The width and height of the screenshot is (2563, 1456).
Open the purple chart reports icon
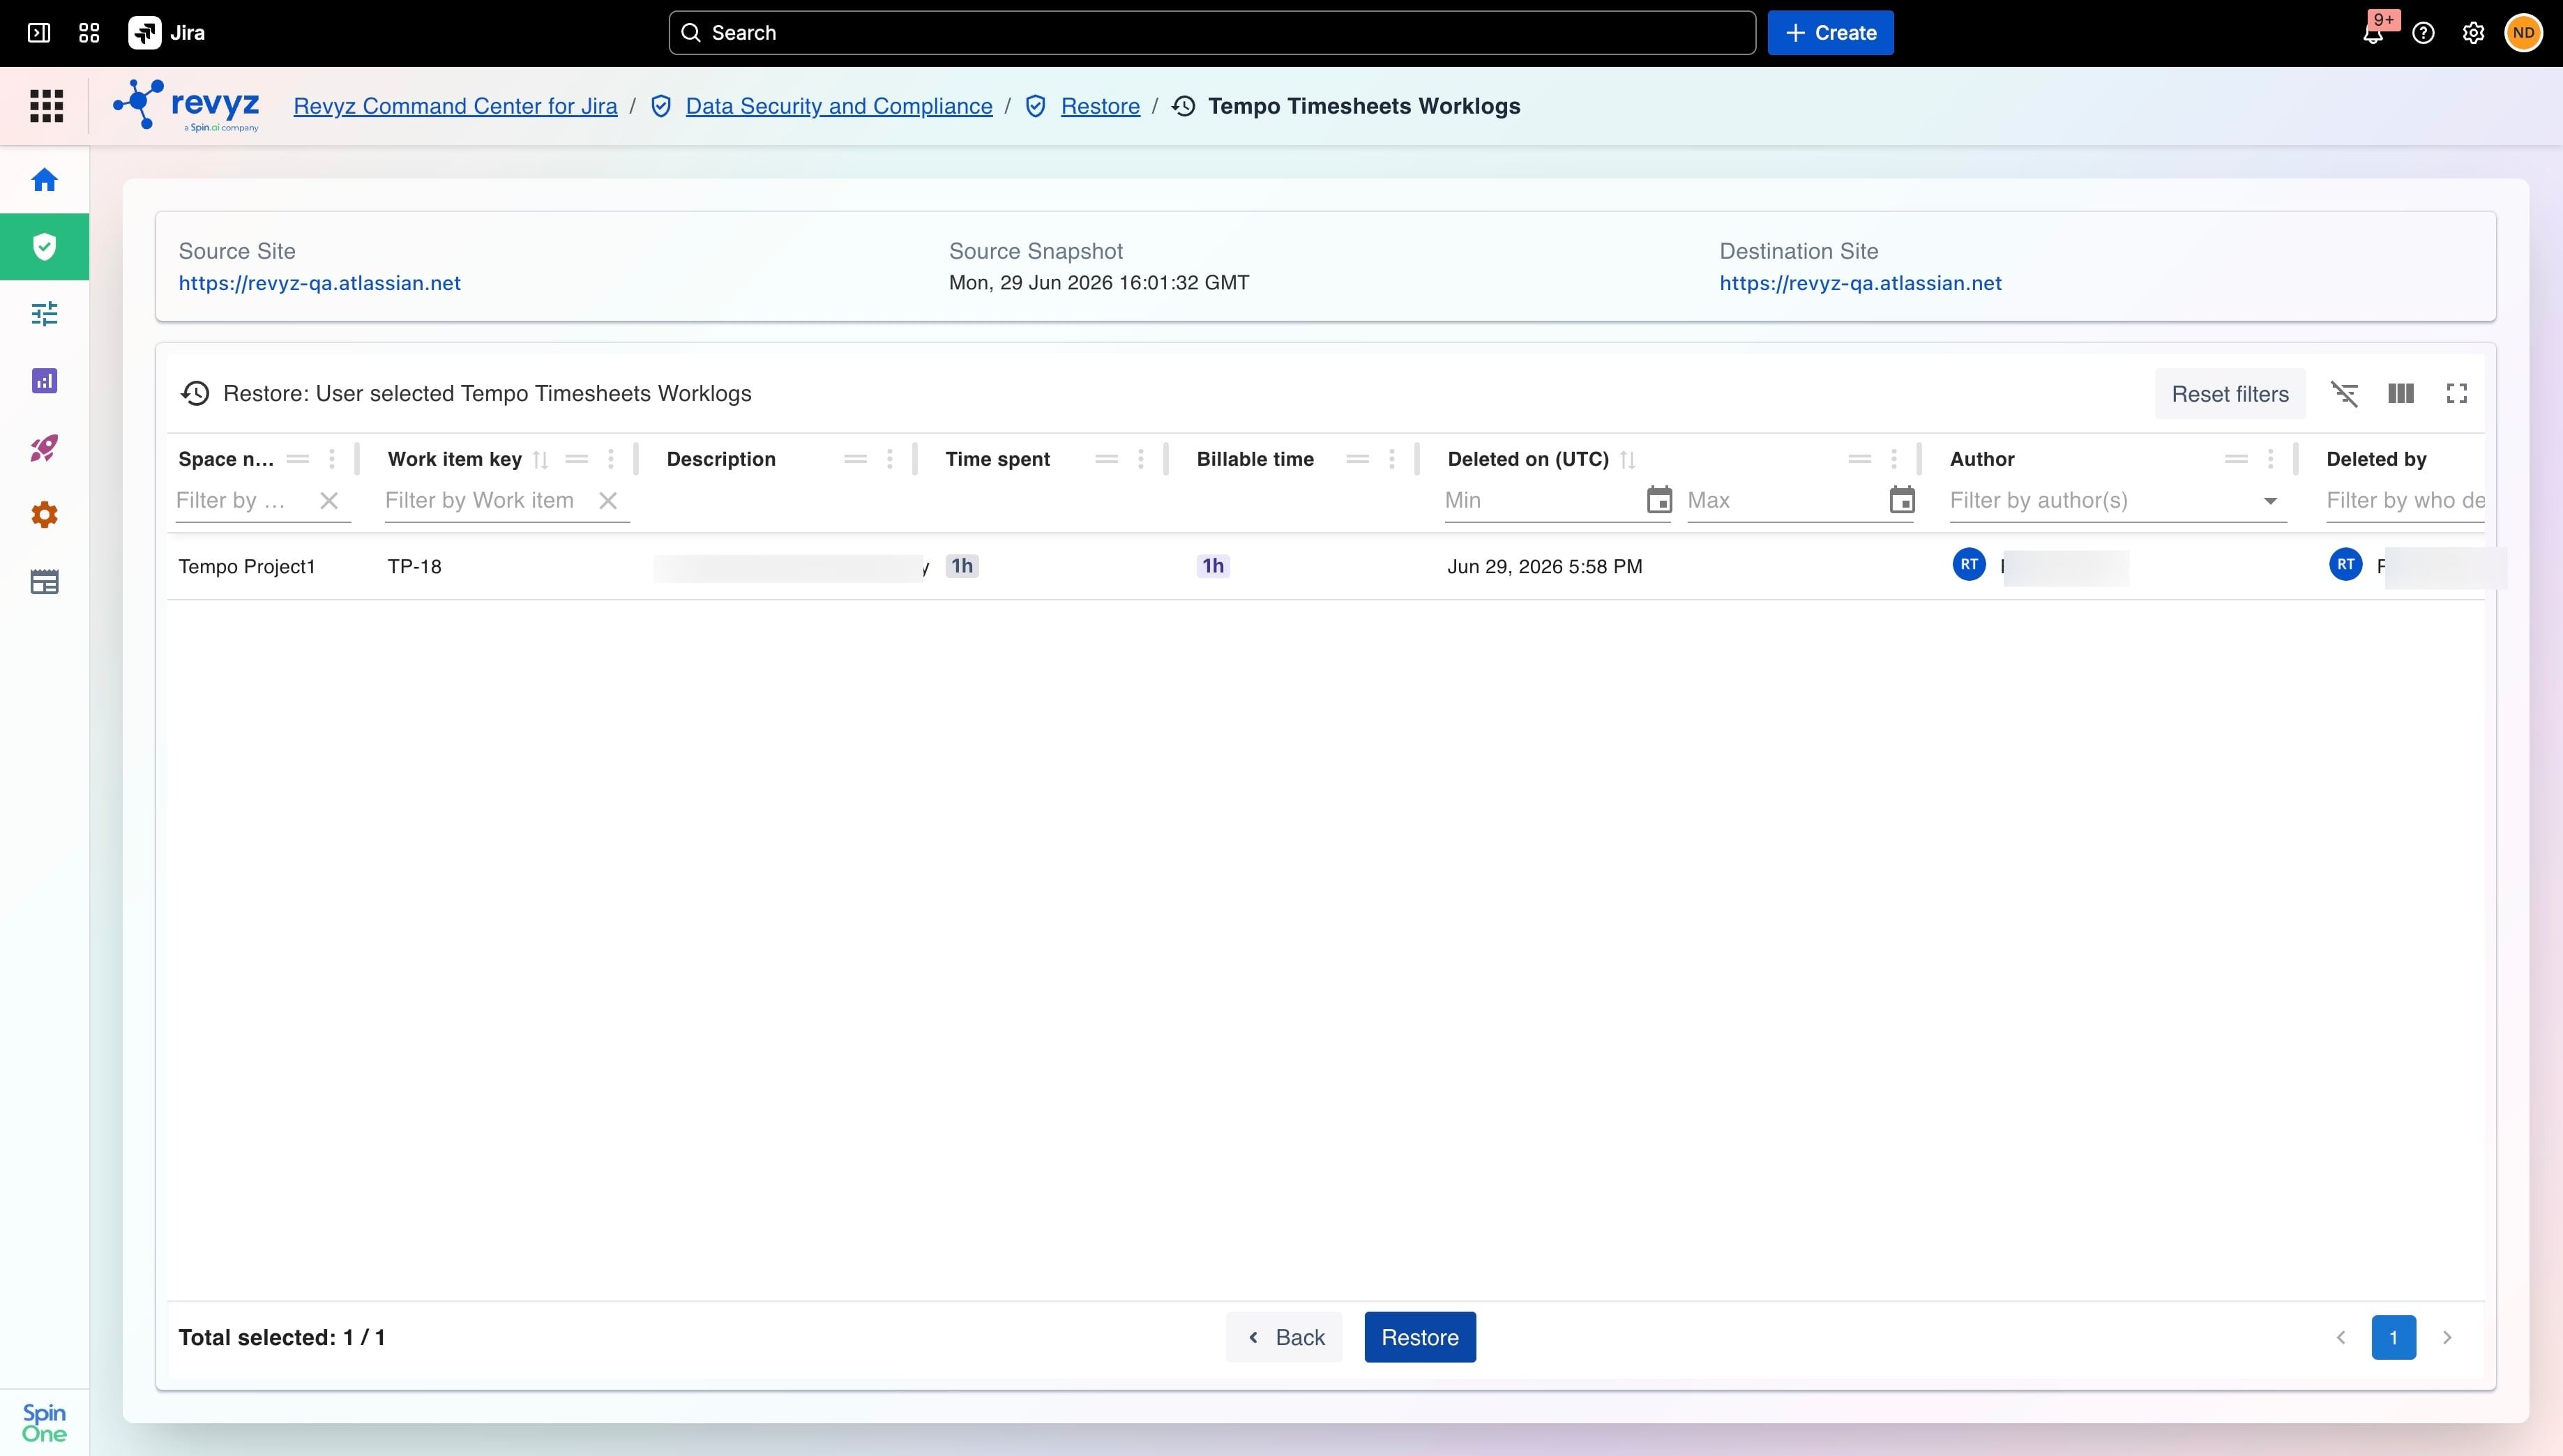44,381
